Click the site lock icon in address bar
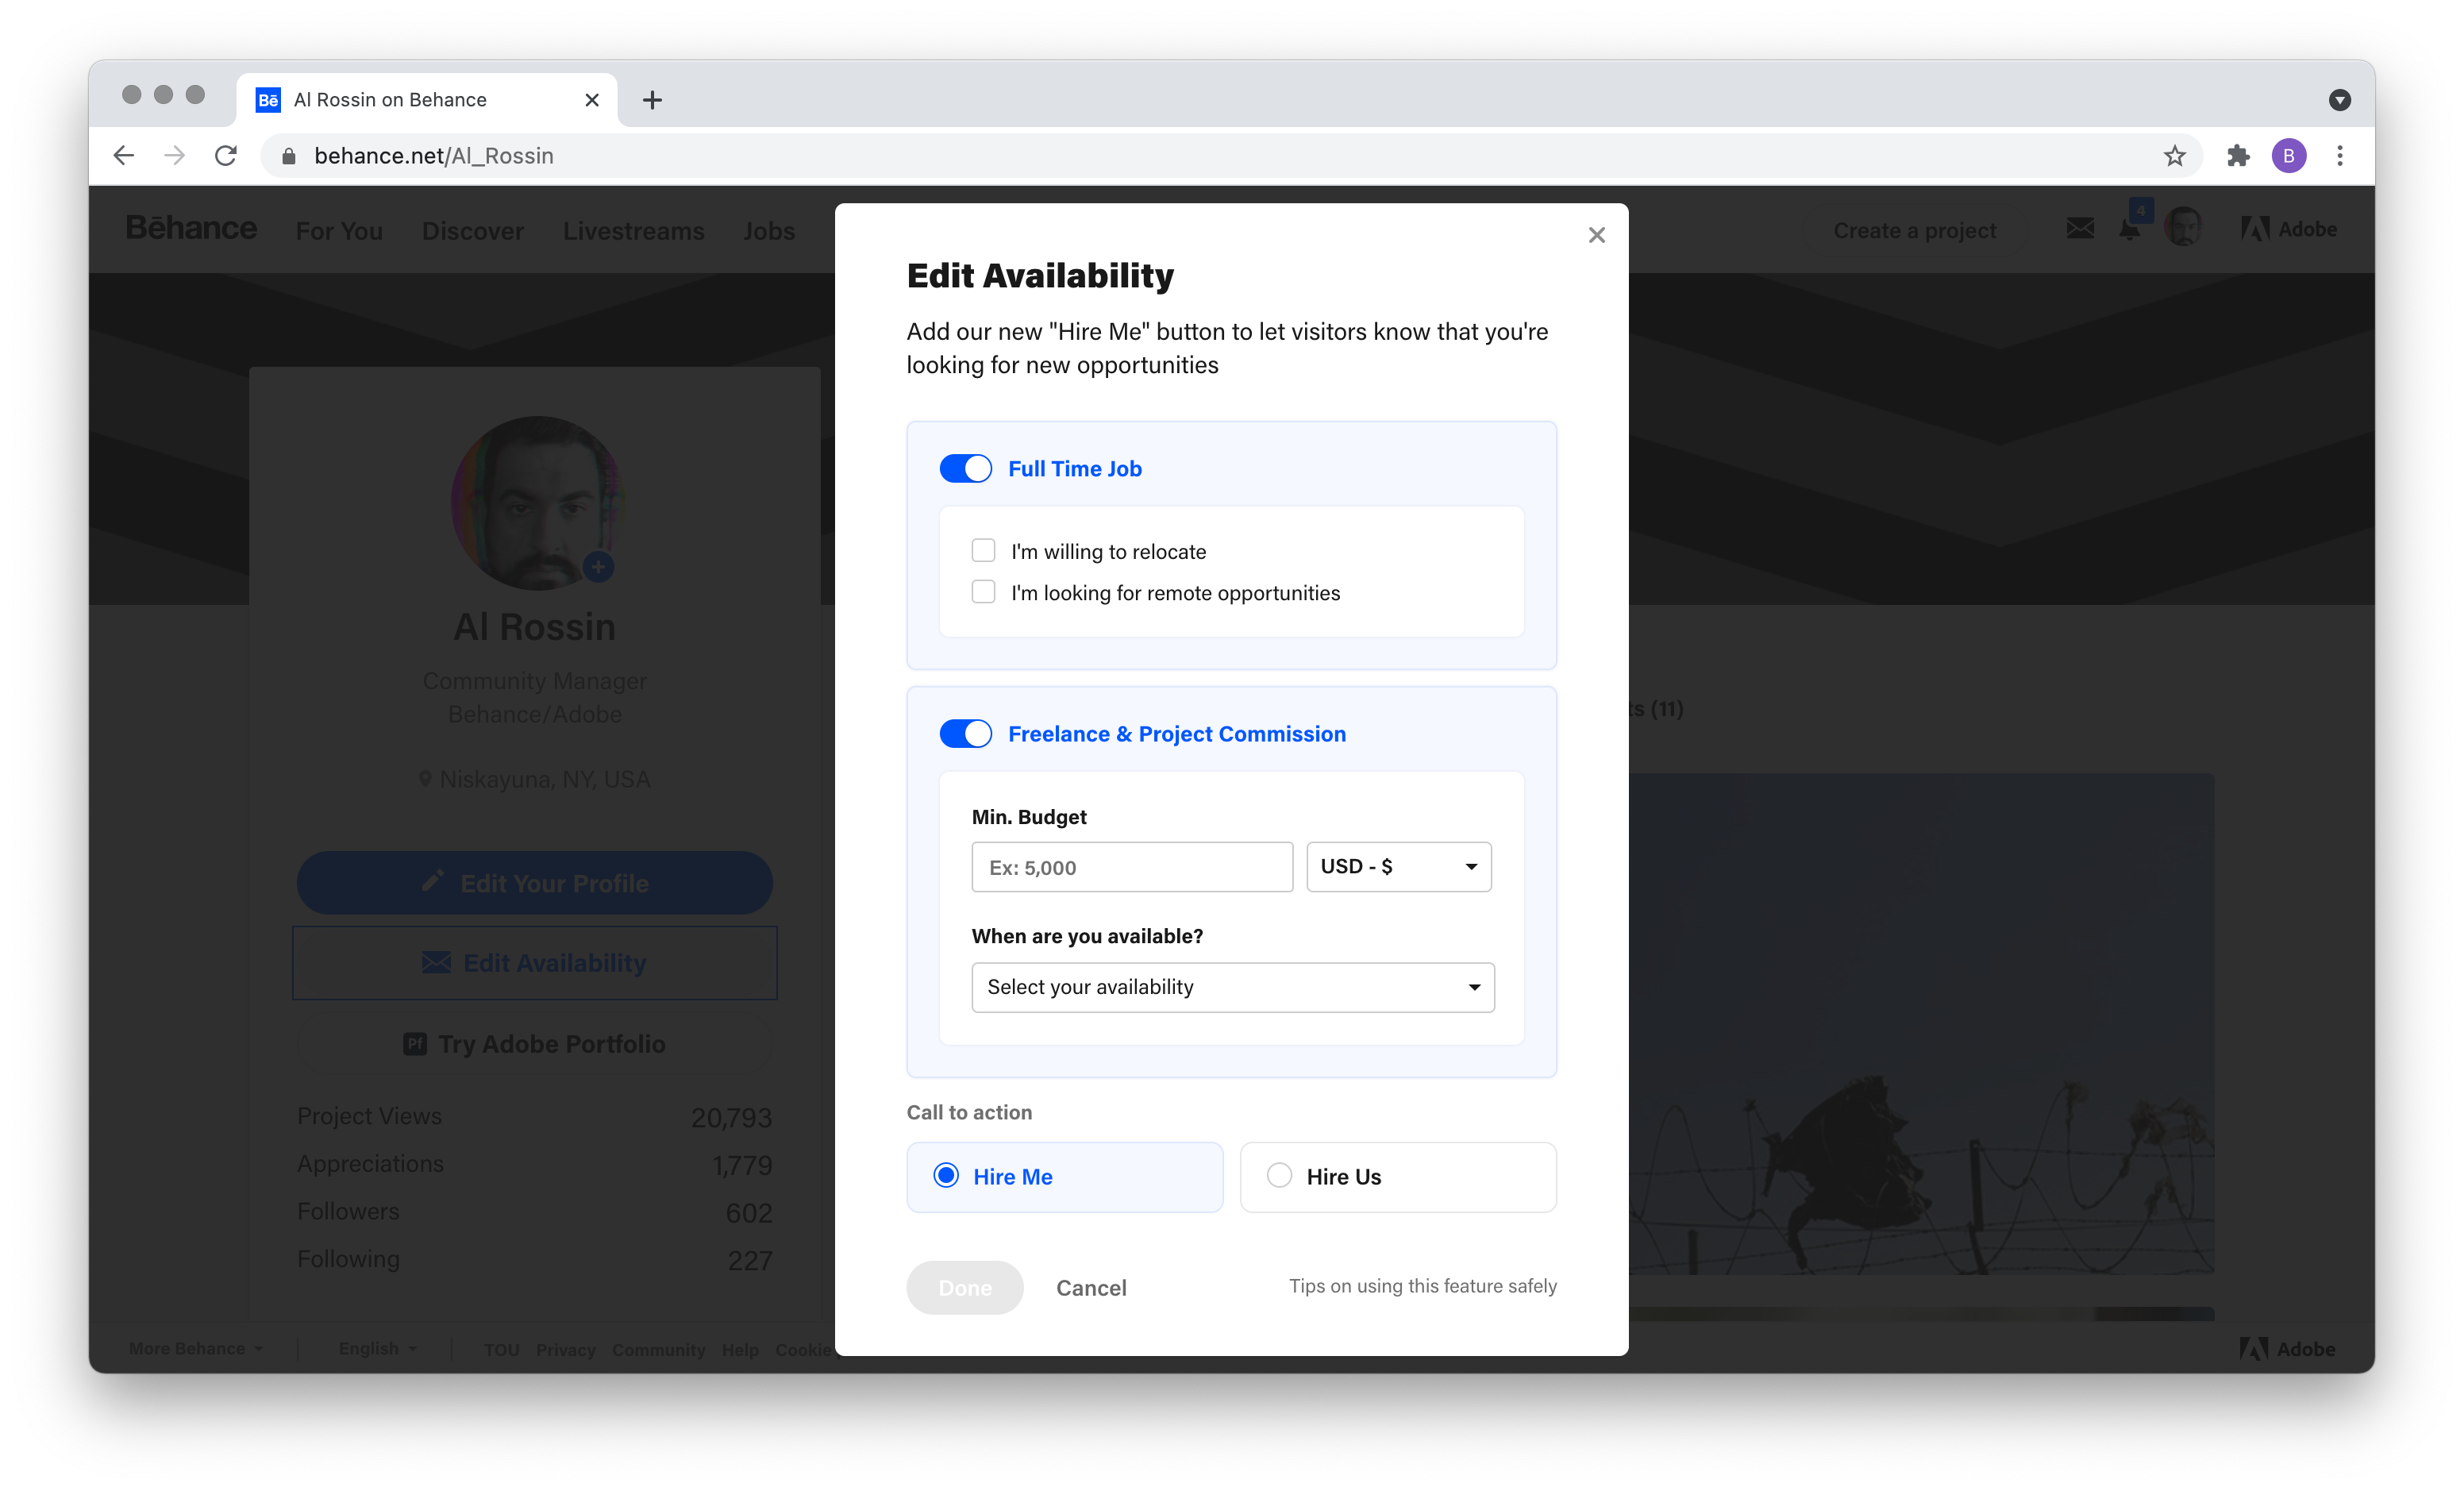 pos(288,155)
